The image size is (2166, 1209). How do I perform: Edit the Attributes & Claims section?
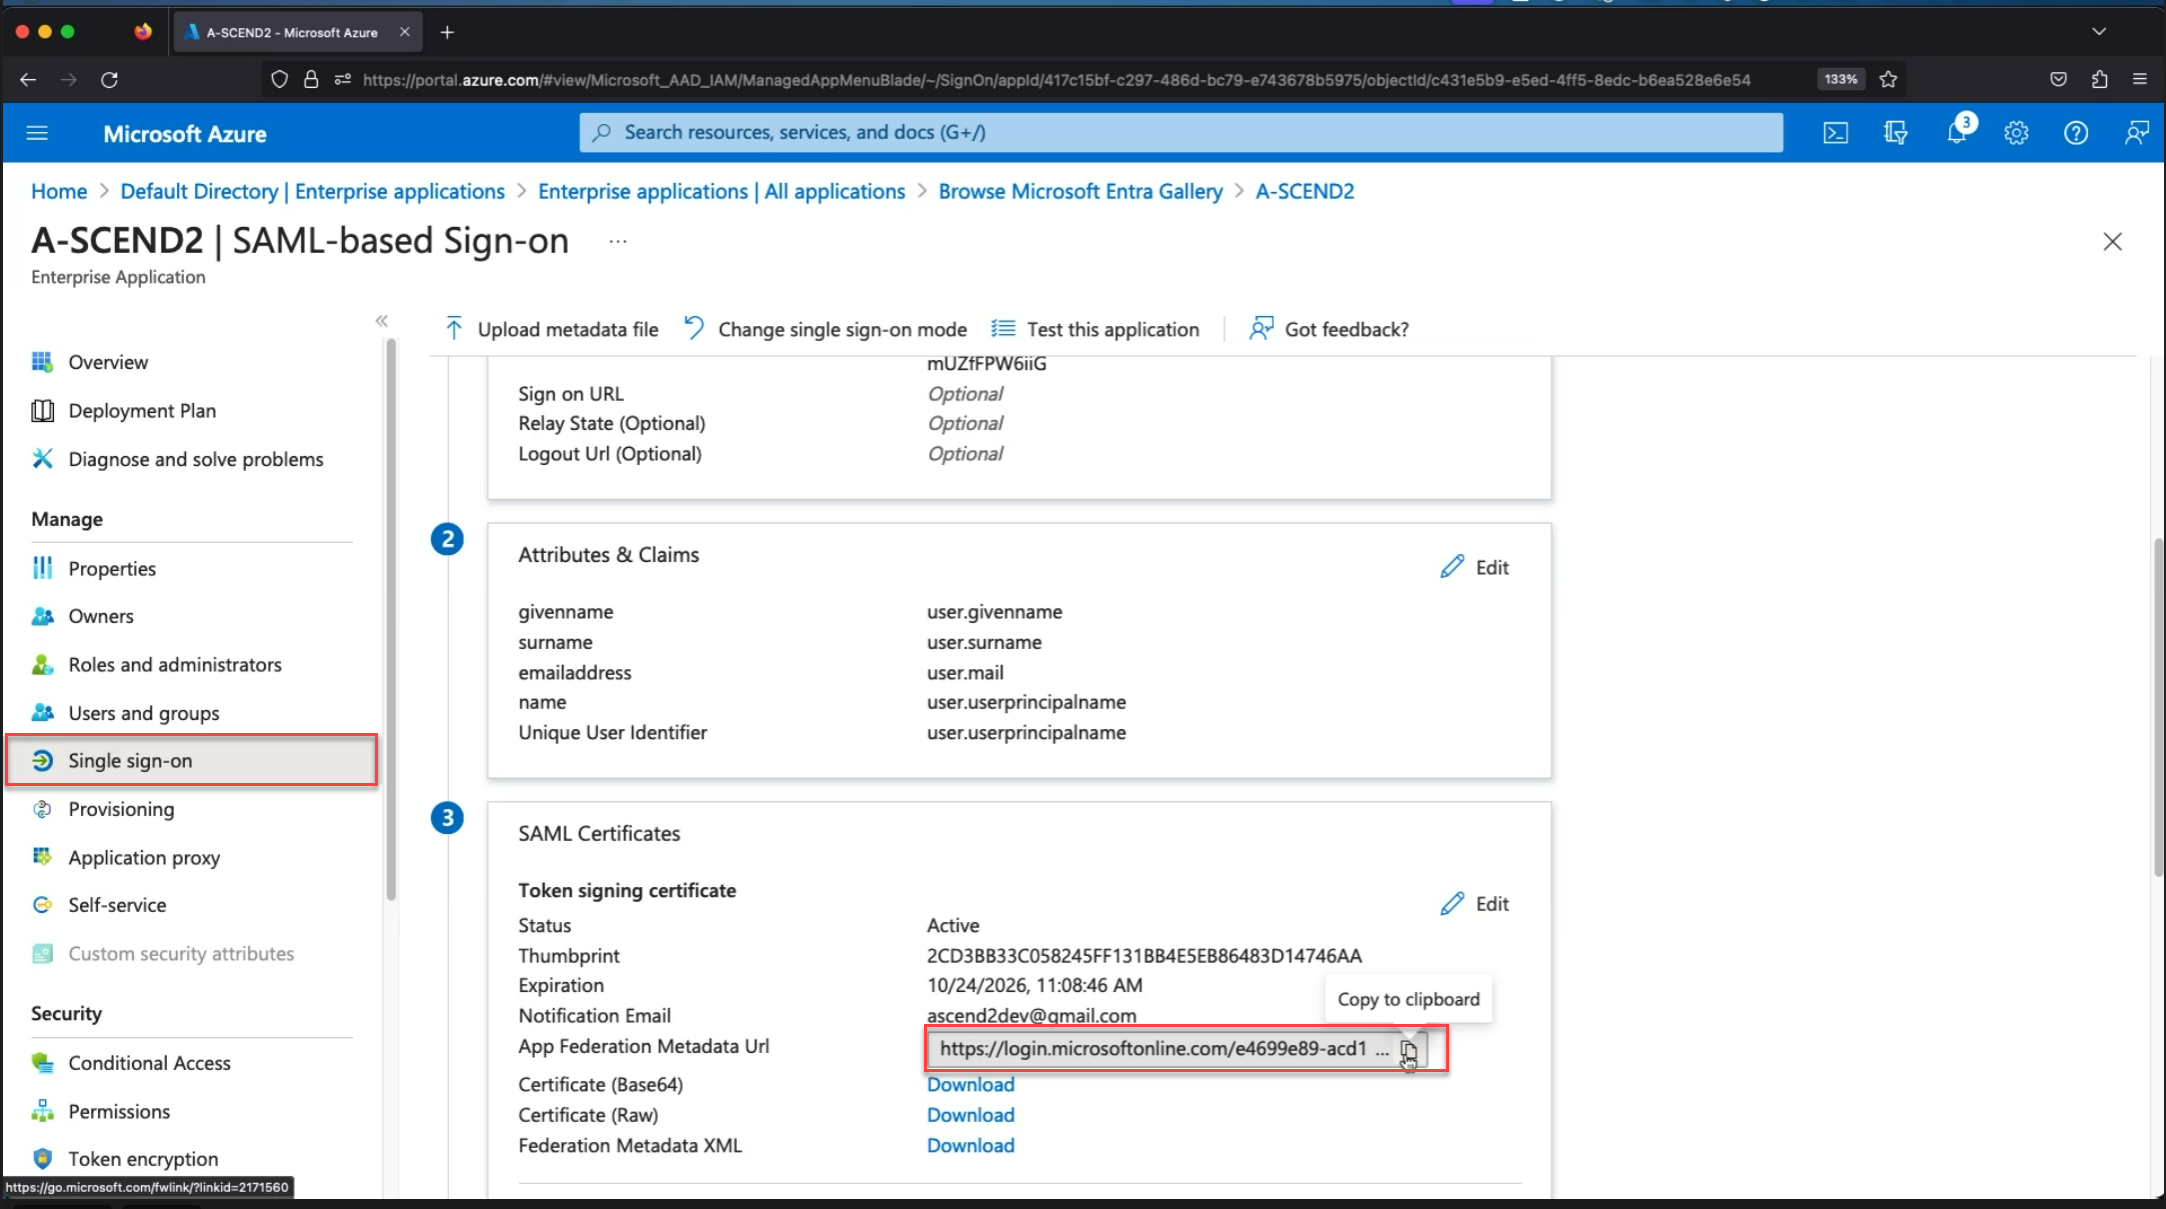pyautogui.click(x=1475, y=566)
